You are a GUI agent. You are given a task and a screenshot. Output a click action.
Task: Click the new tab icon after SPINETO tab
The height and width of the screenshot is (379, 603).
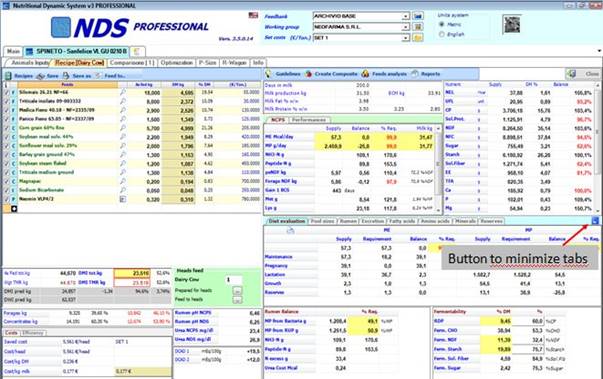point(137,51)
